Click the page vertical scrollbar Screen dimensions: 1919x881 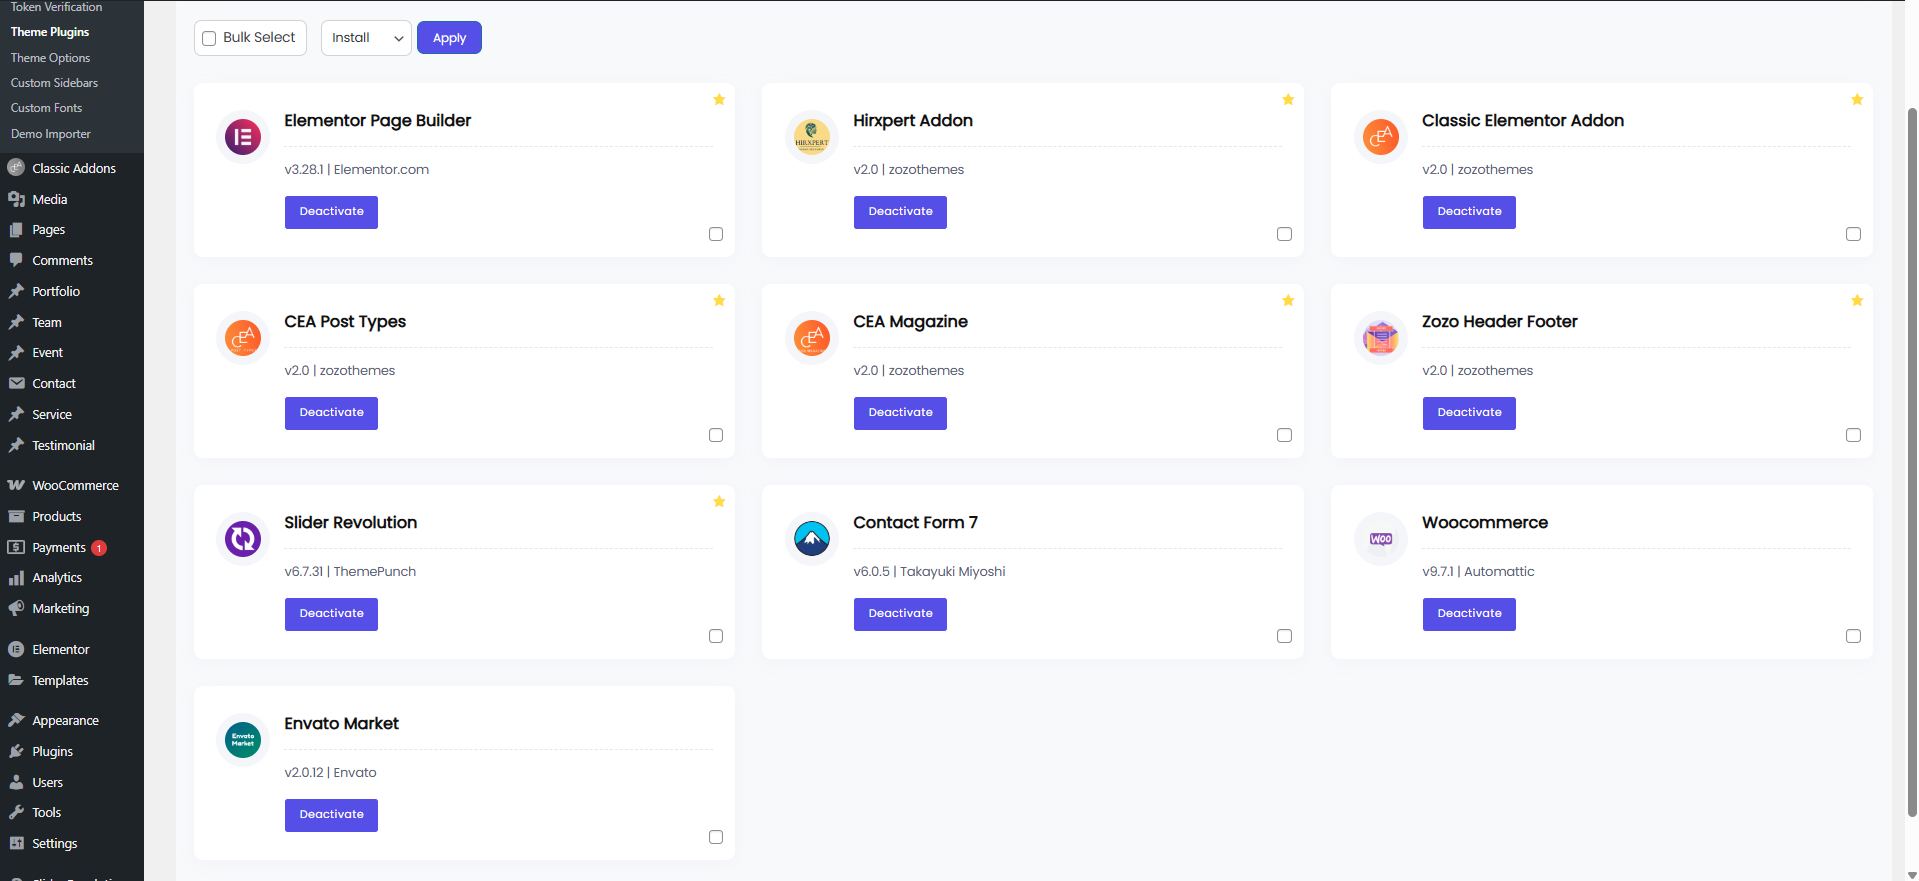pos(1912,462)
